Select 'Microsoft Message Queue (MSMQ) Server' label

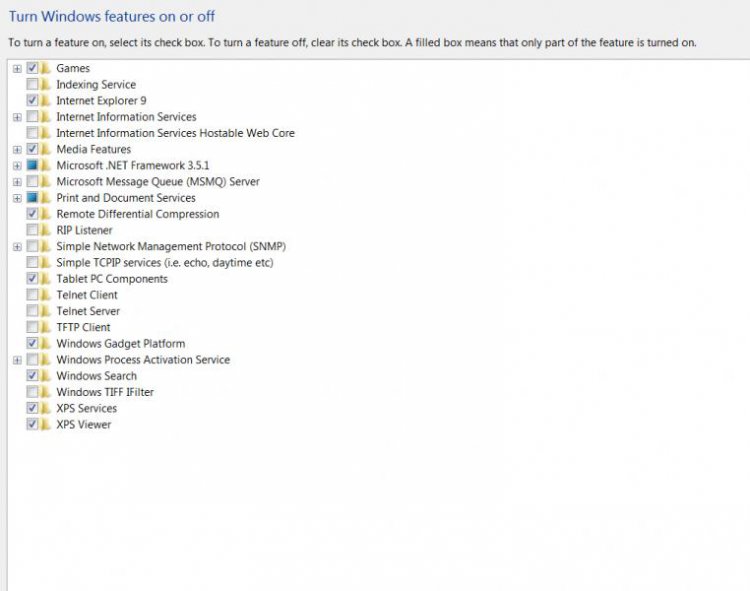pos(158,182)
